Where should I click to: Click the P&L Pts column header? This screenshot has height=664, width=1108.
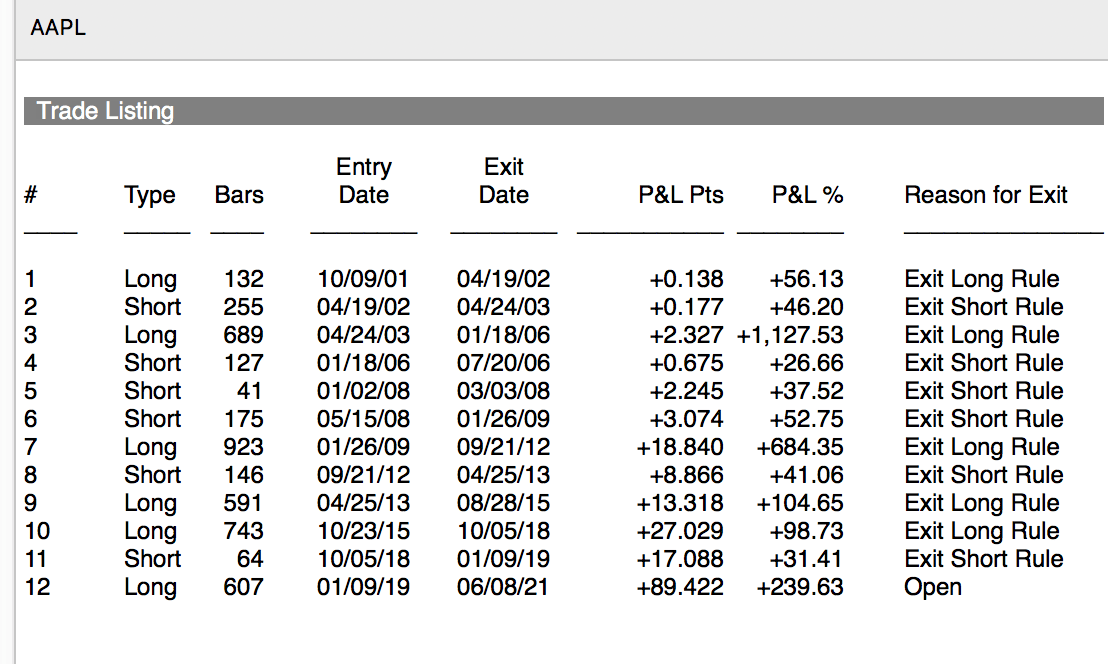click(681, 195)
